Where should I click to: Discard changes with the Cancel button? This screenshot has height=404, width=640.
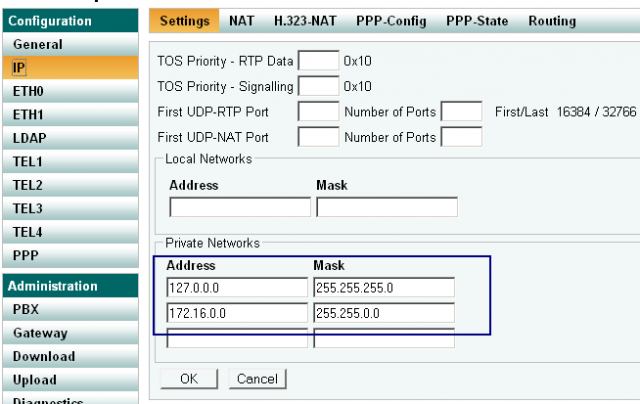click(258, 379)
